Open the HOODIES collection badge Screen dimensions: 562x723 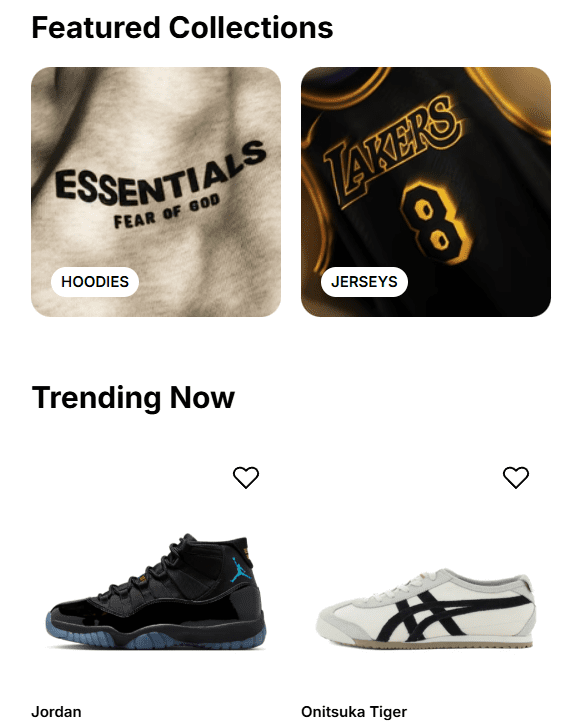[95, 282]
